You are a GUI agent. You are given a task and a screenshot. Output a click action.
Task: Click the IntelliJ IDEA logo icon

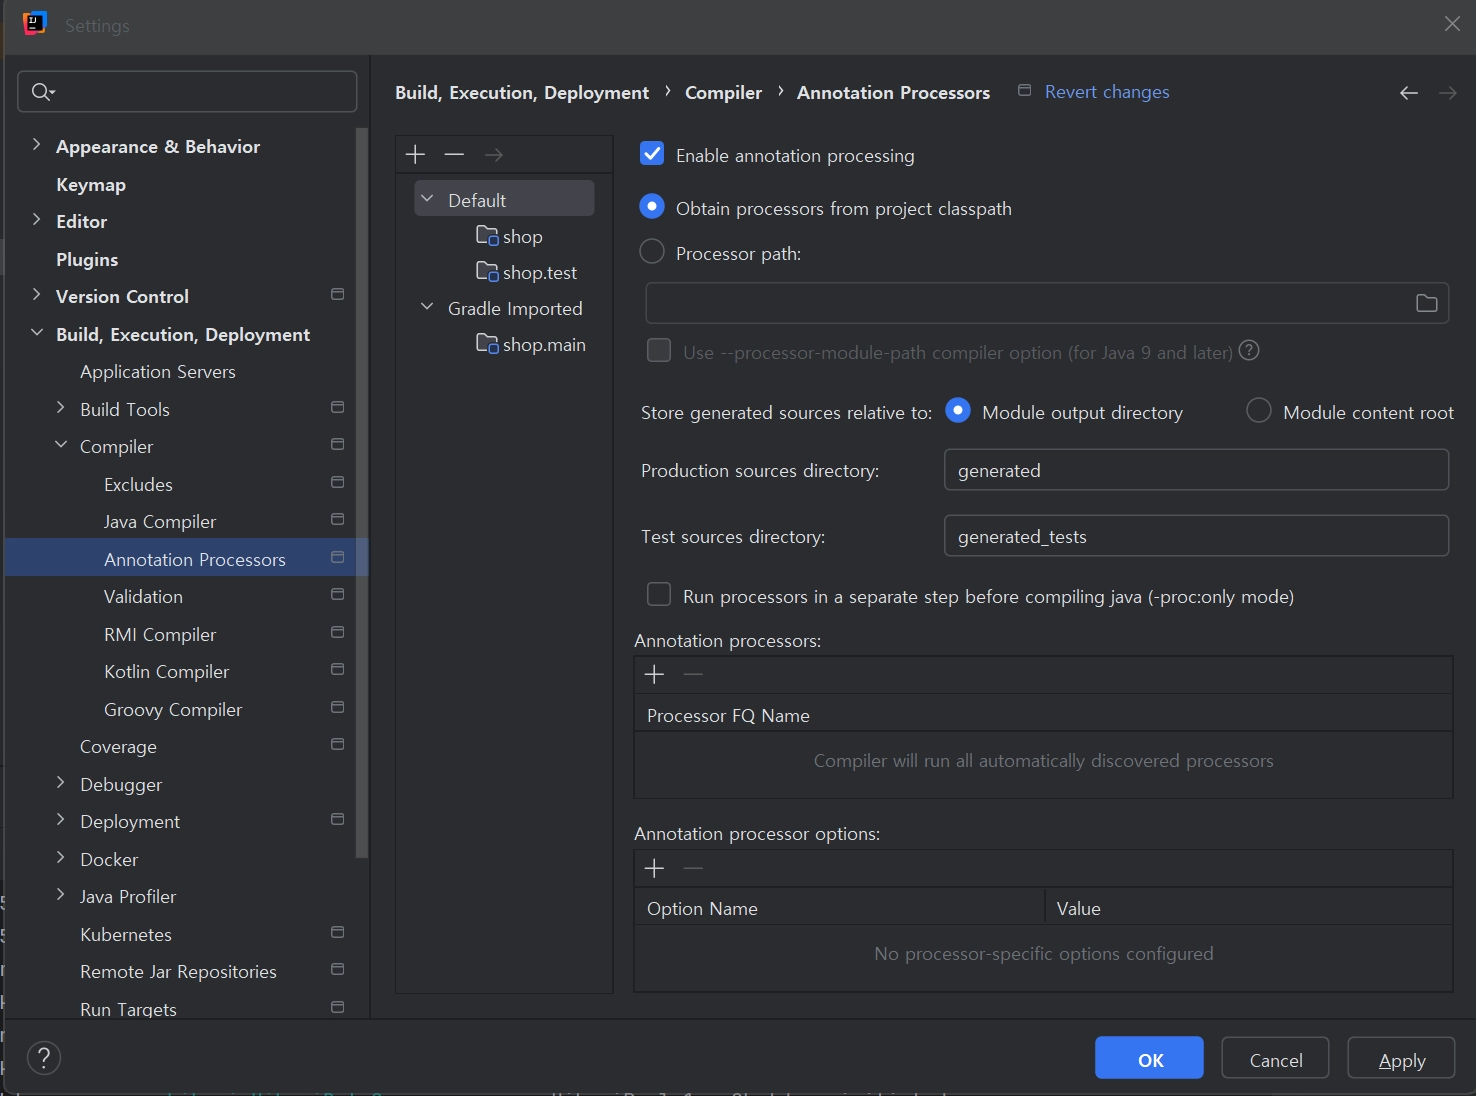(35, 24)
